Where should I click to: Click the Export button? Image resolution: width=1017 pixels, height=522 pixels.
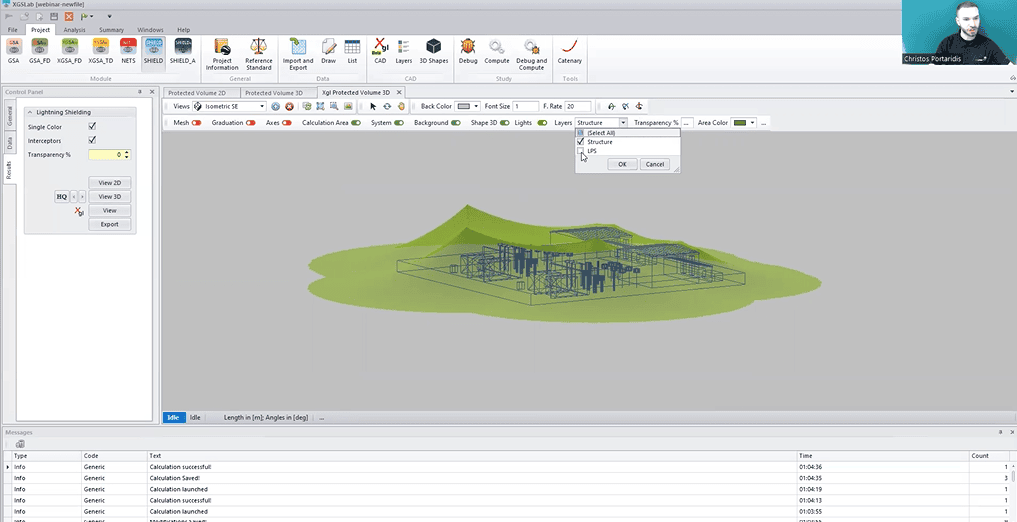click(x=110, y=224)
